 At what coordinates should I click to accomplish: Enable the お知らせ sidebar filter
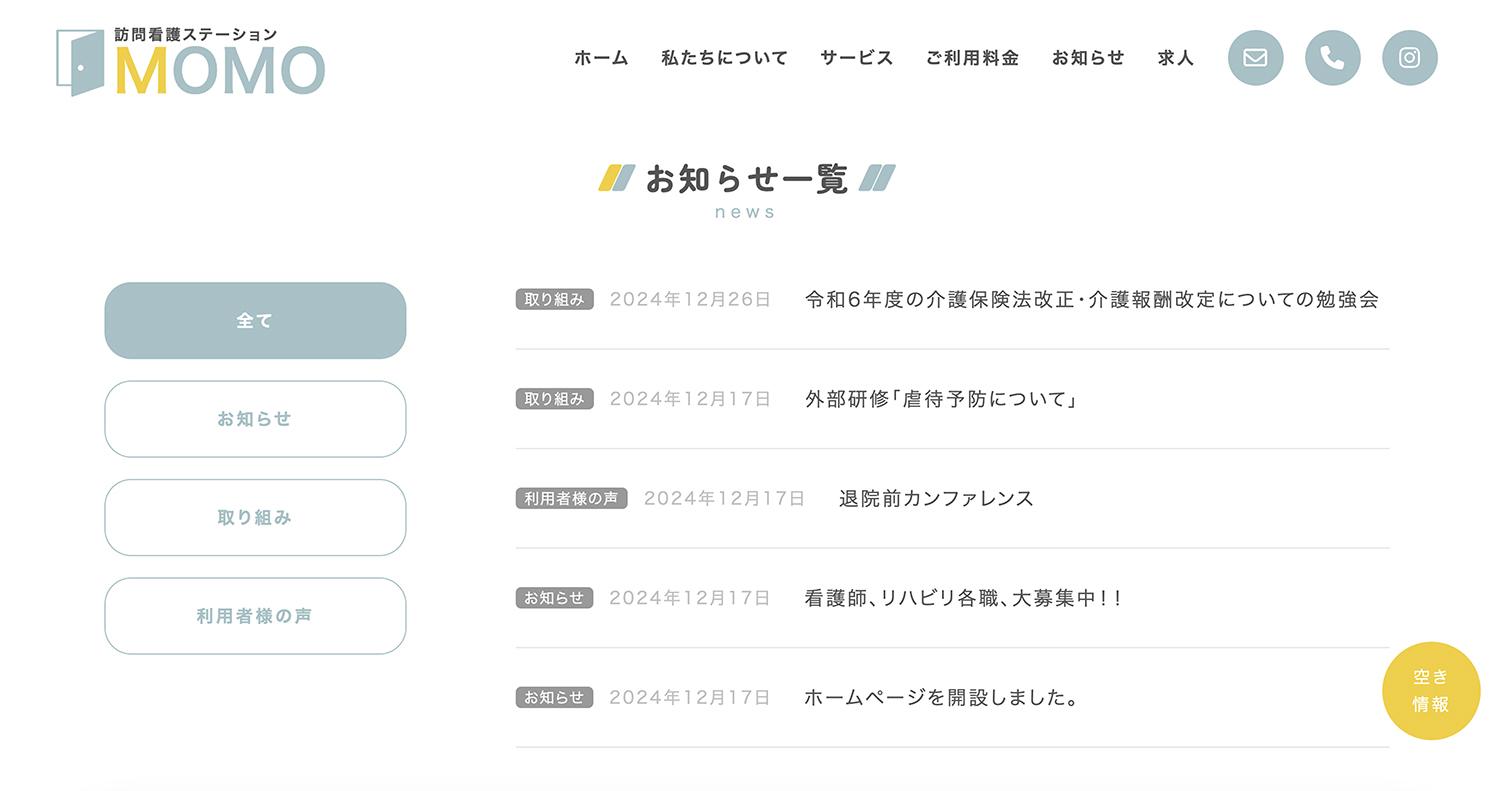tap(255, 419)
